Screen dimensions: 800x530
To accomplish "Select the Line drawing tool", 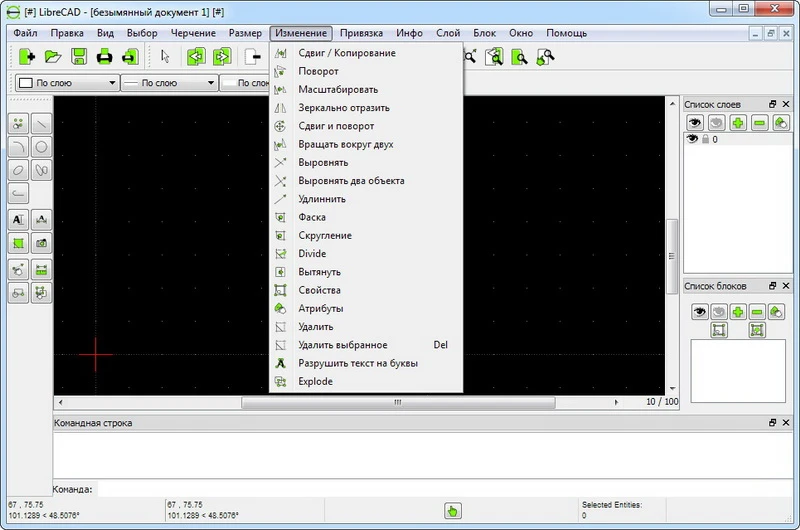I will tap(42, 123).
